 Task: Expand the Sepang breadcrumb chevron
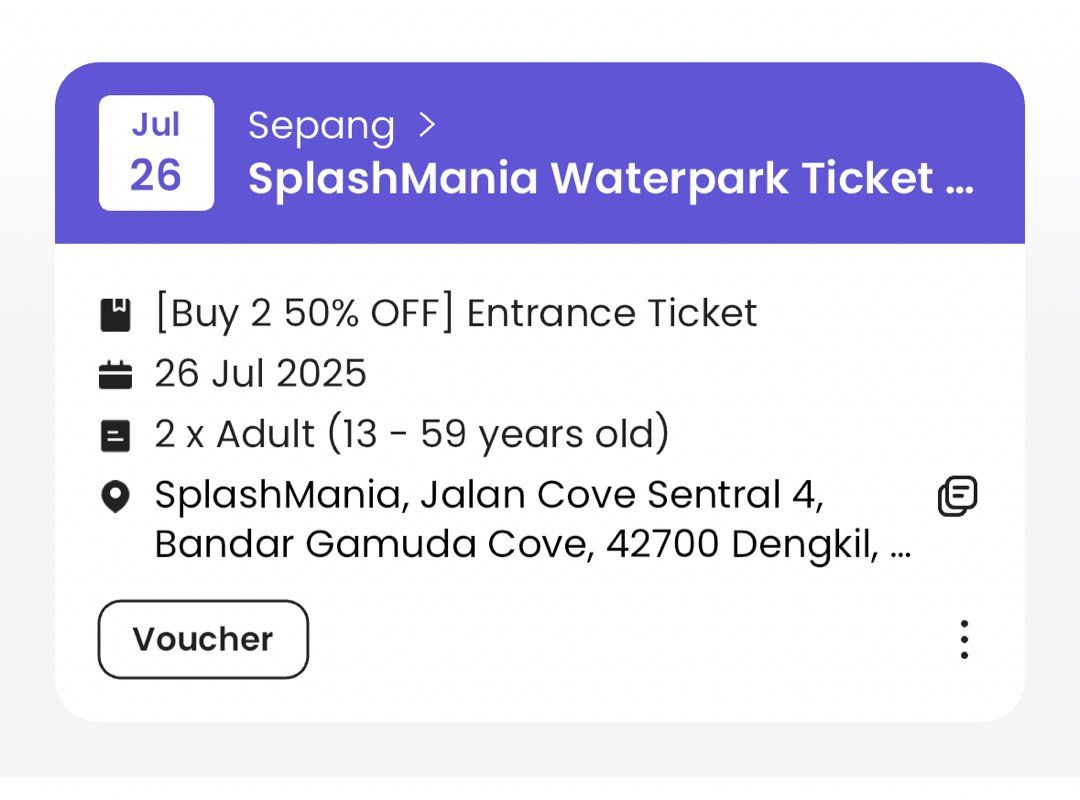click(x=429, y=124)
